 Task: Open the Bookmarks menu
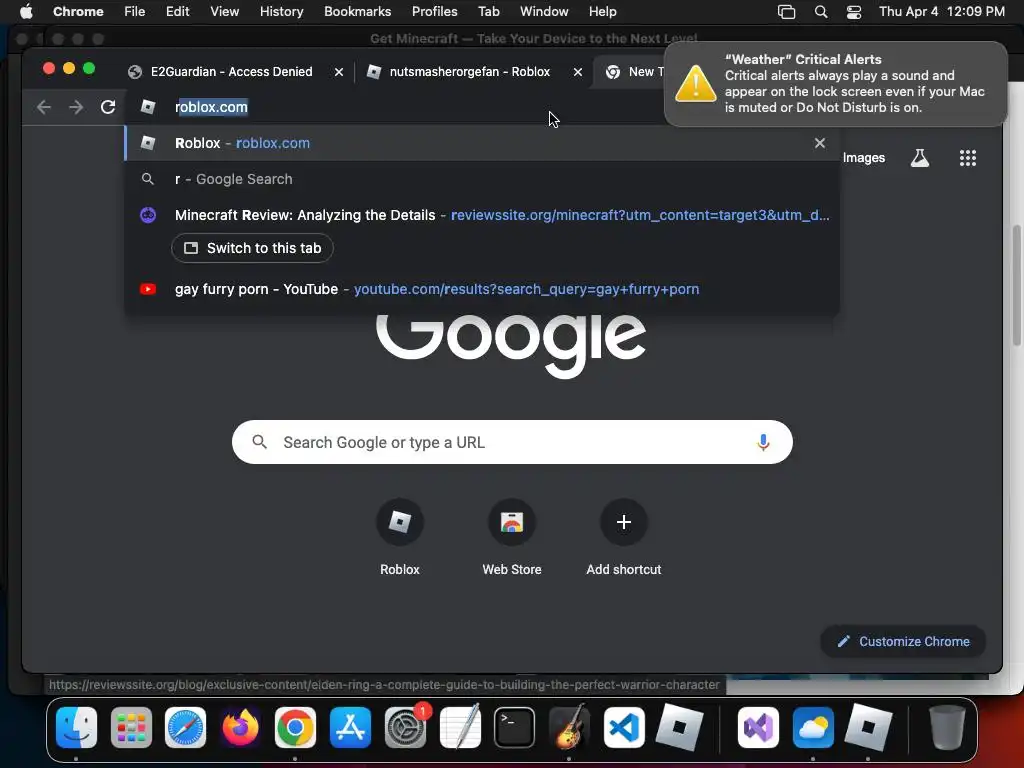(x=357, y=12)
